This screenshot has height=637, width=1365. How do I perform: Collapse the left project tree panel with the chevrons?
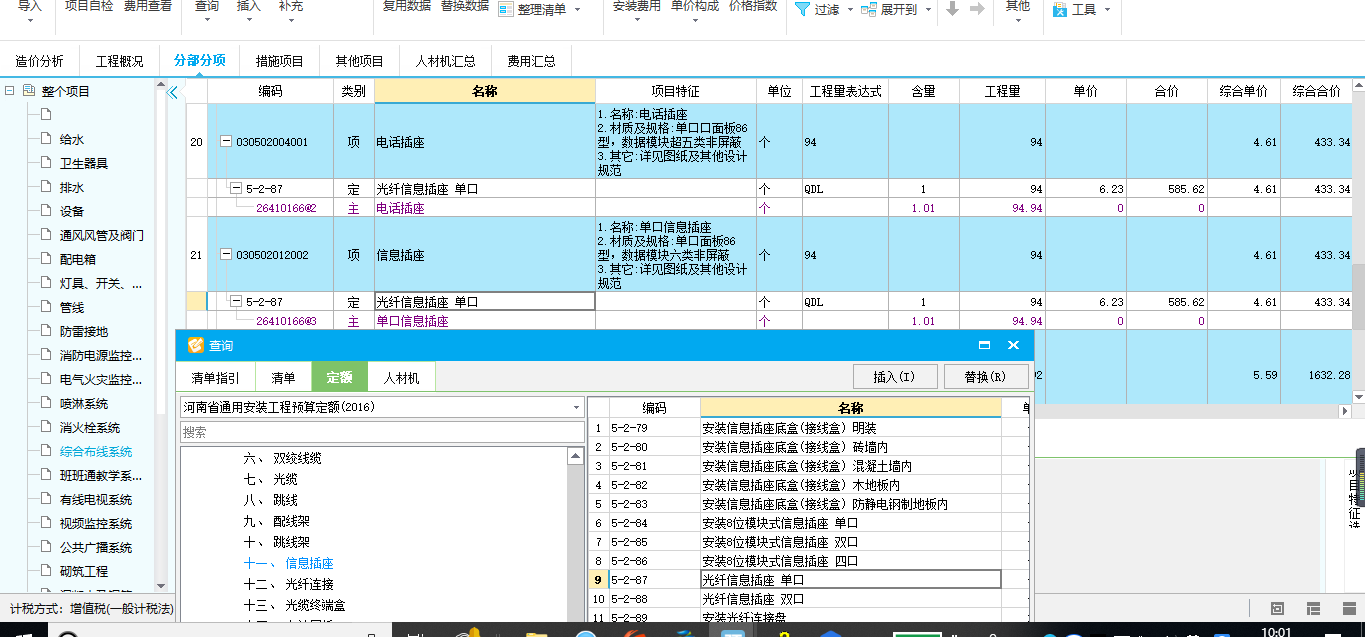[172, 92]
